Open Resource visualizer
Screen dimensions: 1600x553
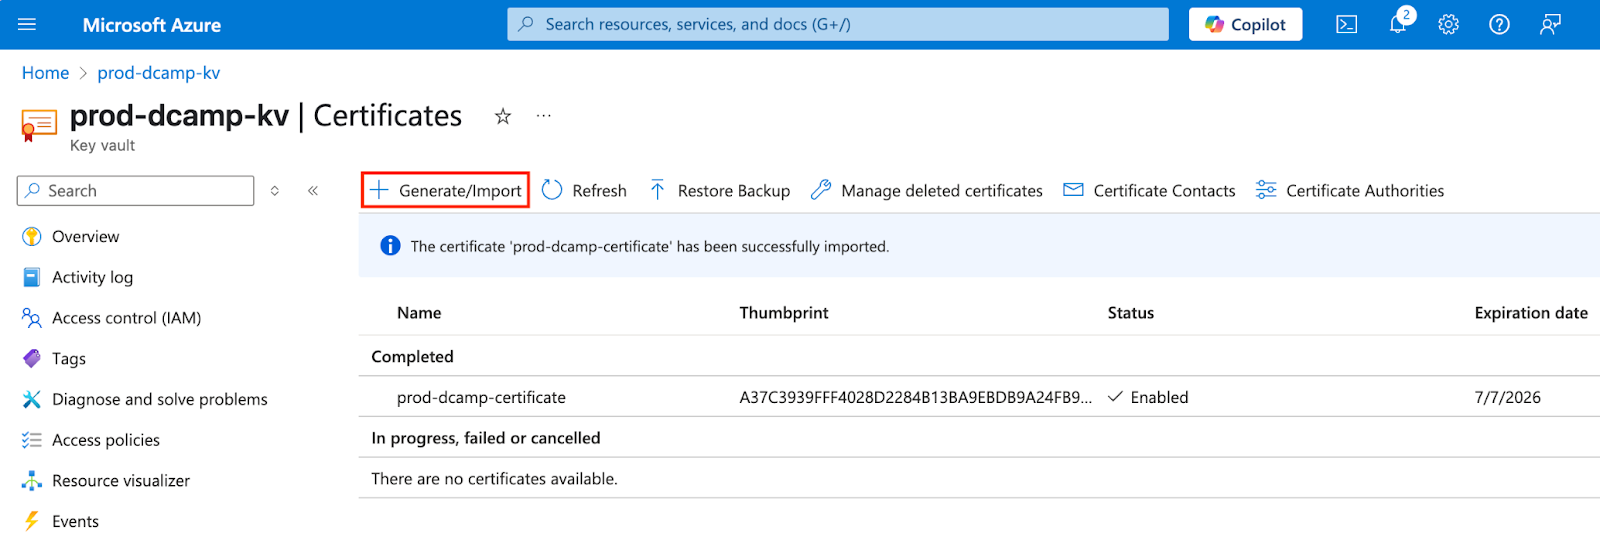click(x=121, y=481)
